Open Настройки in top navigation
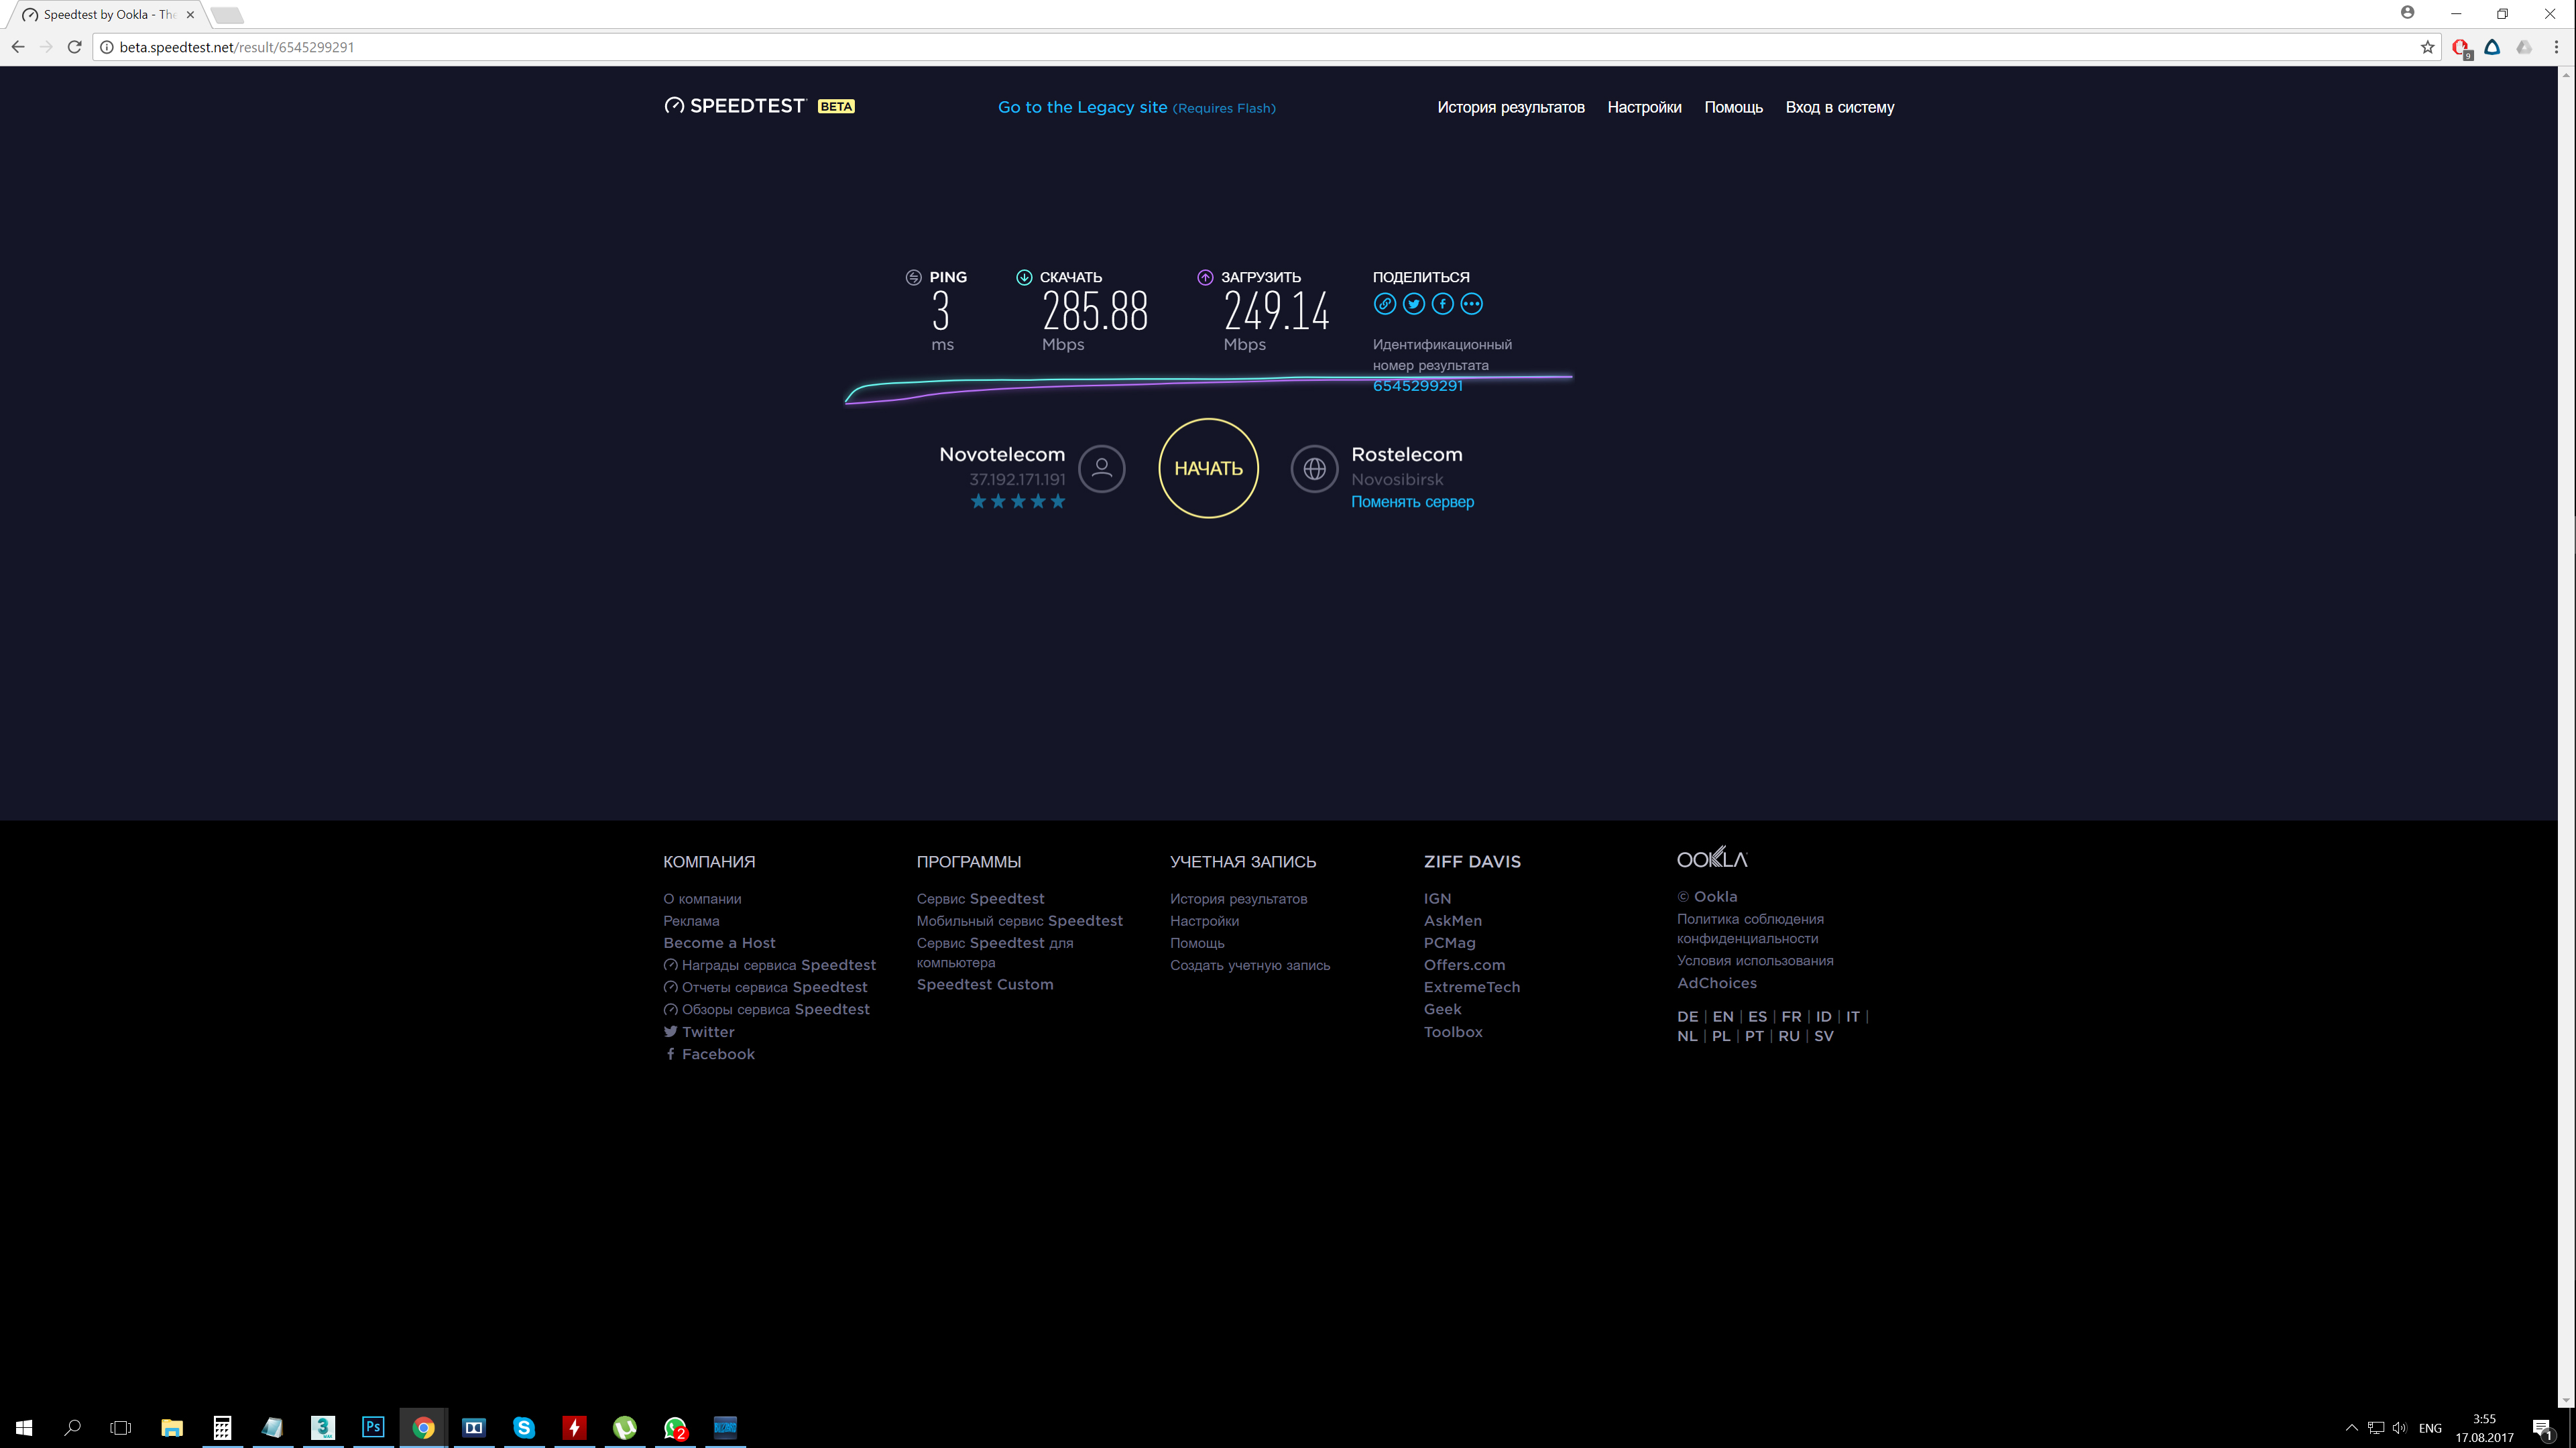Viewport: 2576px width, 1448px height. (1644, 107)
